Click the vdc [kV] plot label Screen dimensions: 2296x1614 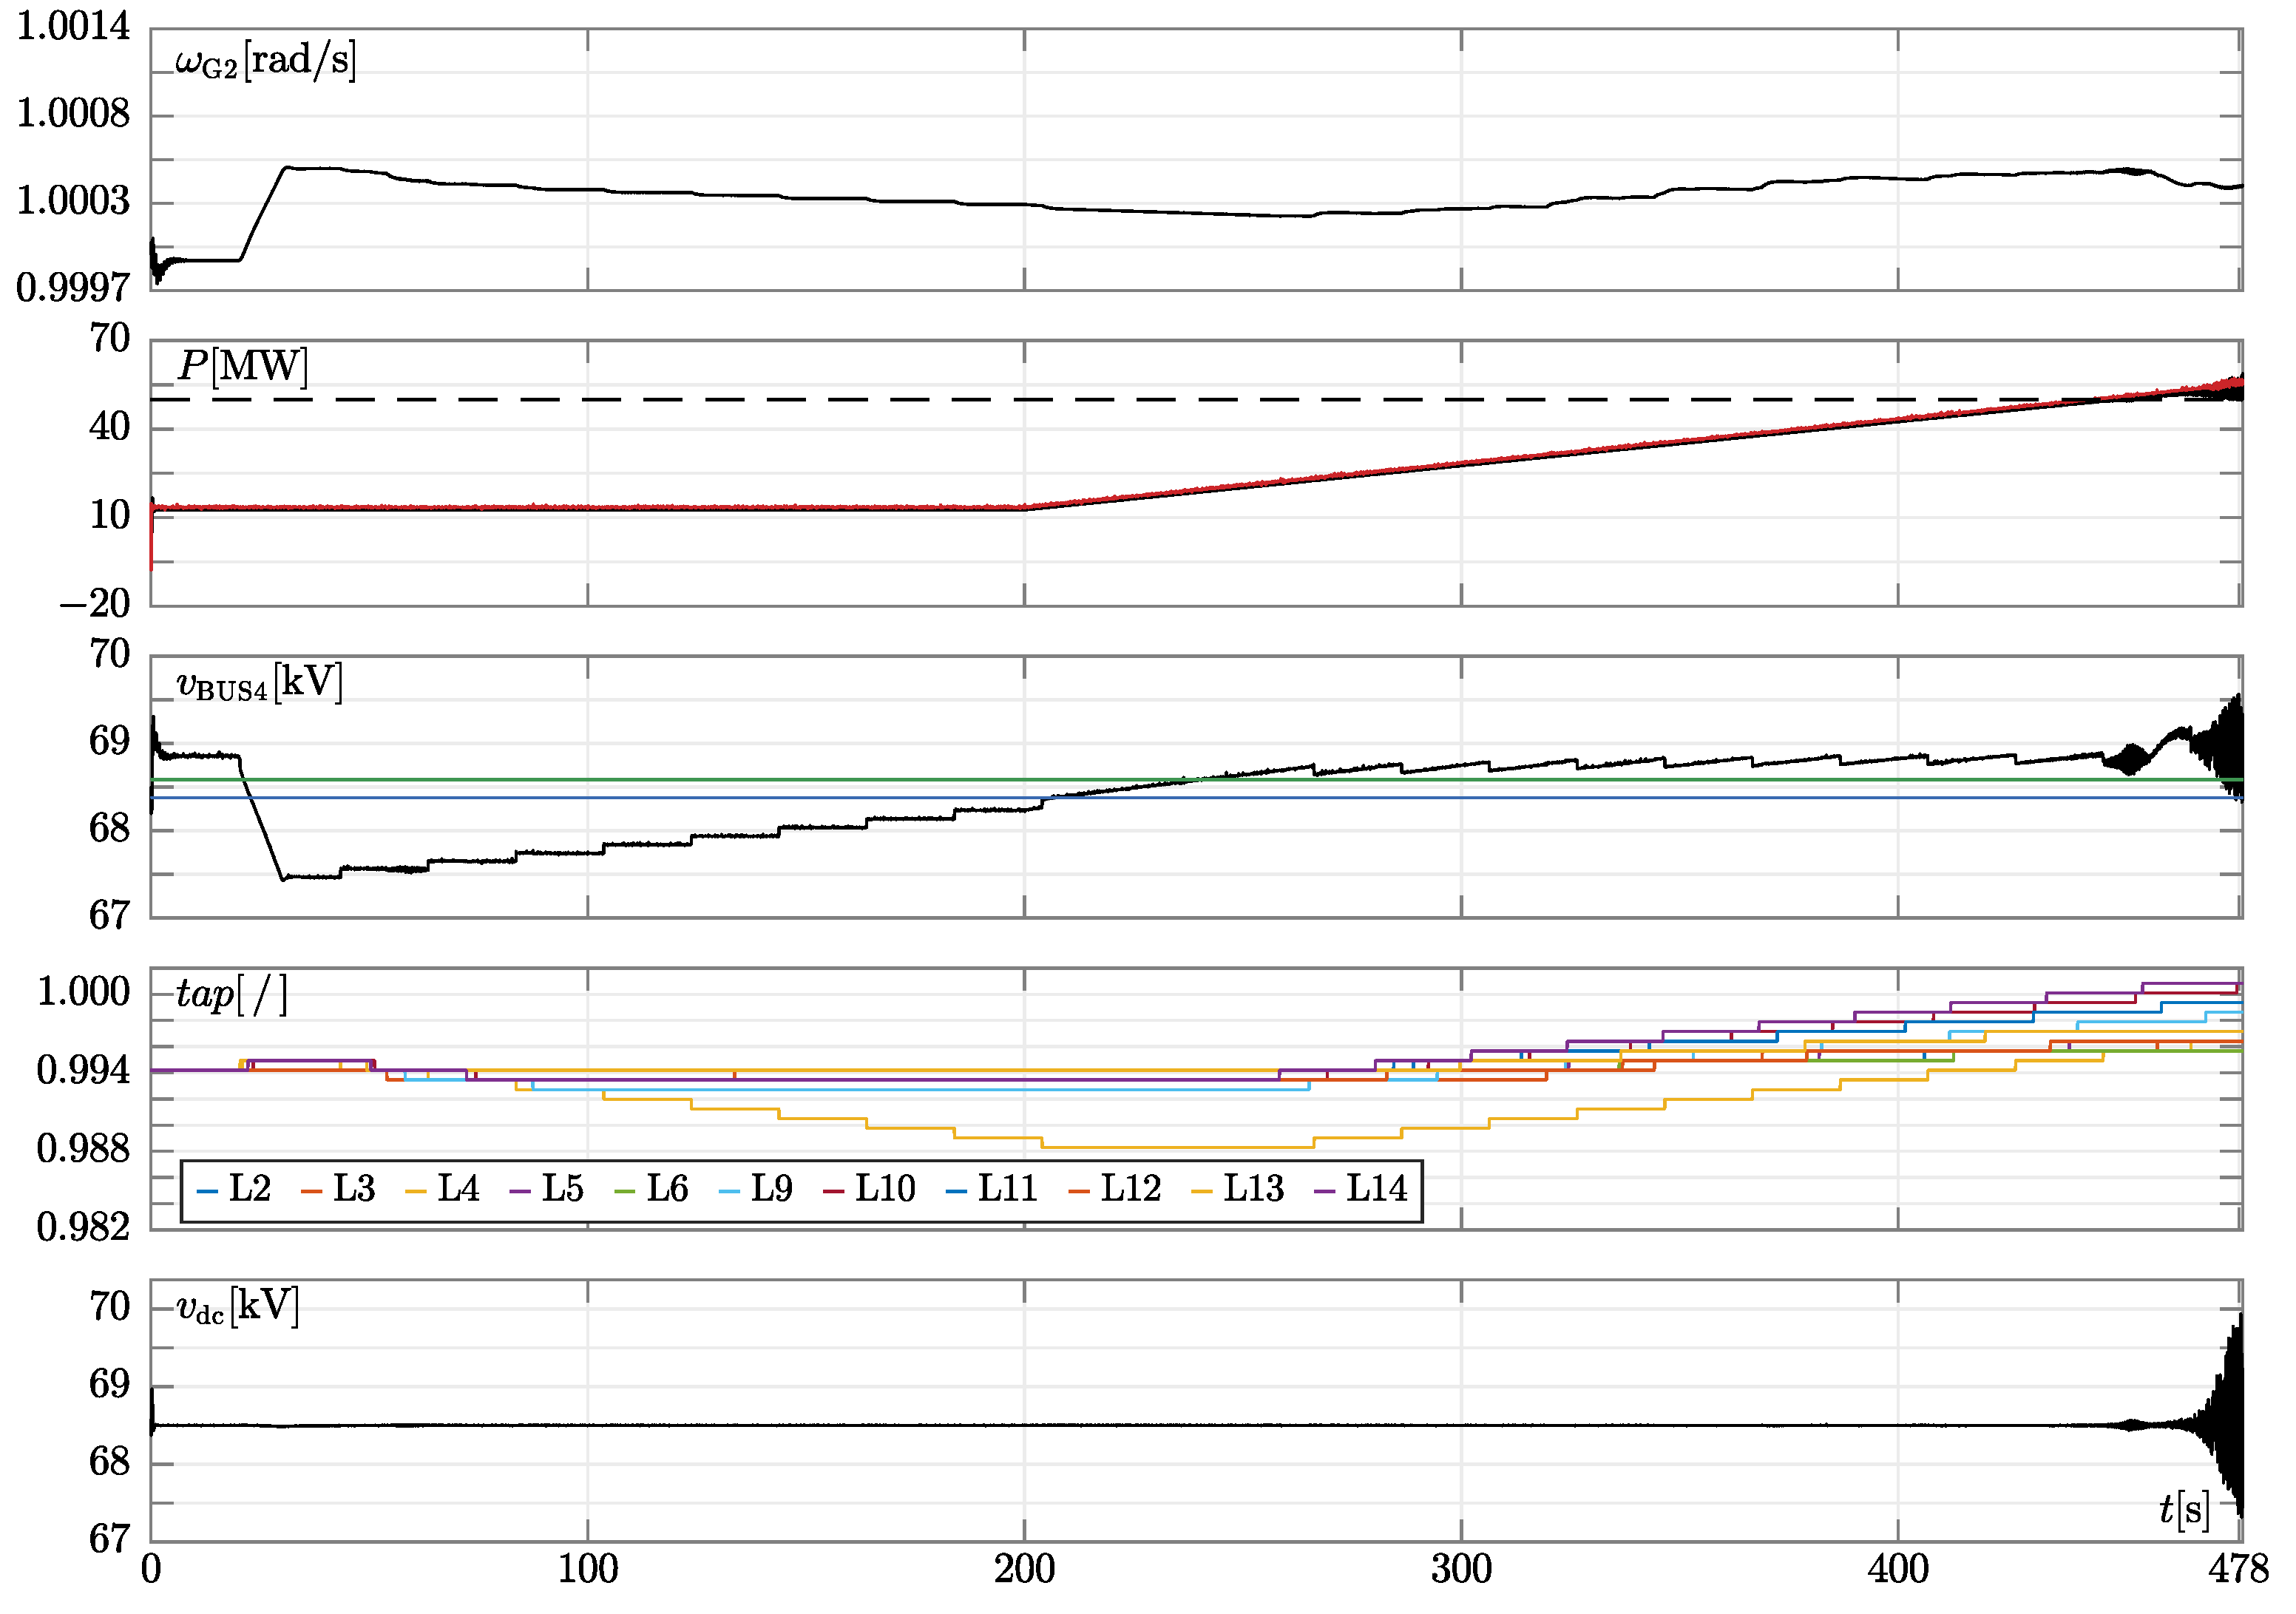pyautogui.click(x=238, y=1307)
